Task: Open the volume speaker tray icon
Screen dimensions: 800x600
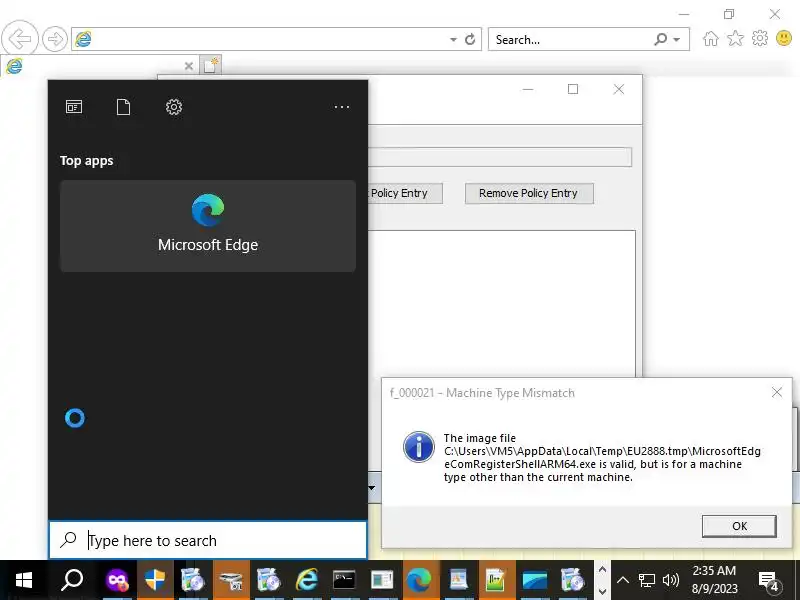Action: pyautogui.click(x=671, y=580)
